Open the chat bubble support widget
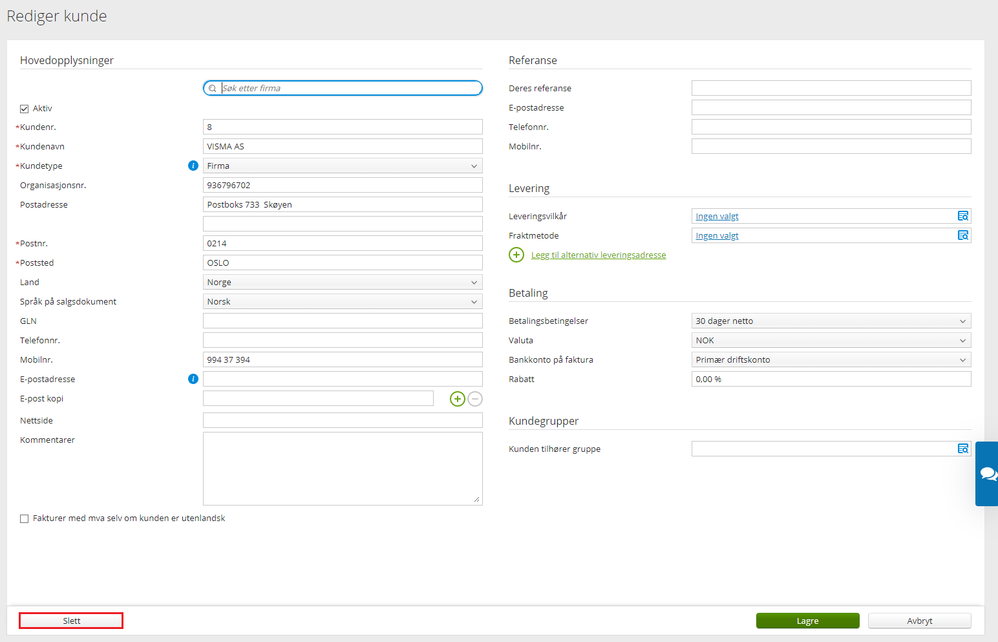Viewport: 998px width, 642px height. pyautogui.click(x=987, y=473)
